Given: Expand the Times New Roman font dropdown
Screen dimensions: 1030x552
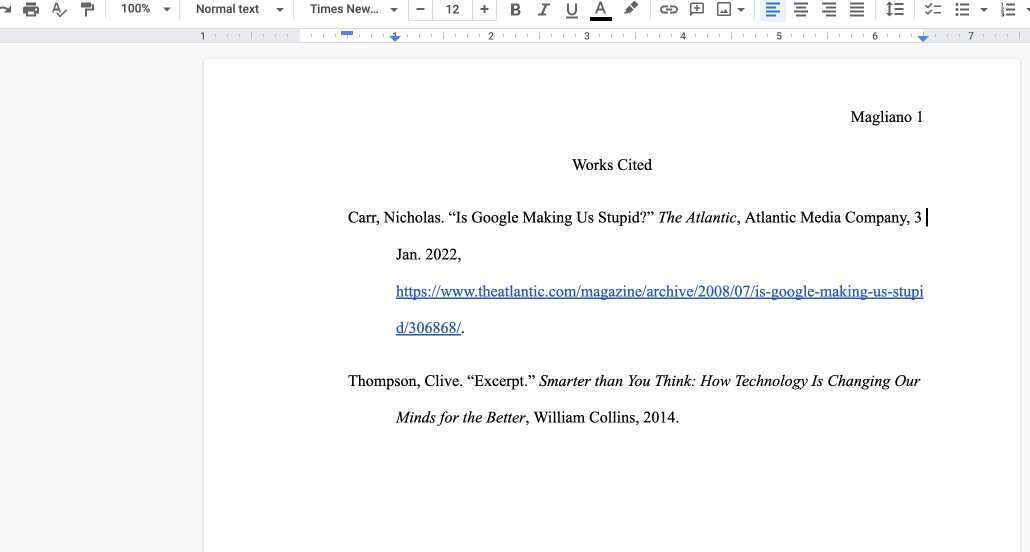Looking at the screenshot, I should coord(353,9).
